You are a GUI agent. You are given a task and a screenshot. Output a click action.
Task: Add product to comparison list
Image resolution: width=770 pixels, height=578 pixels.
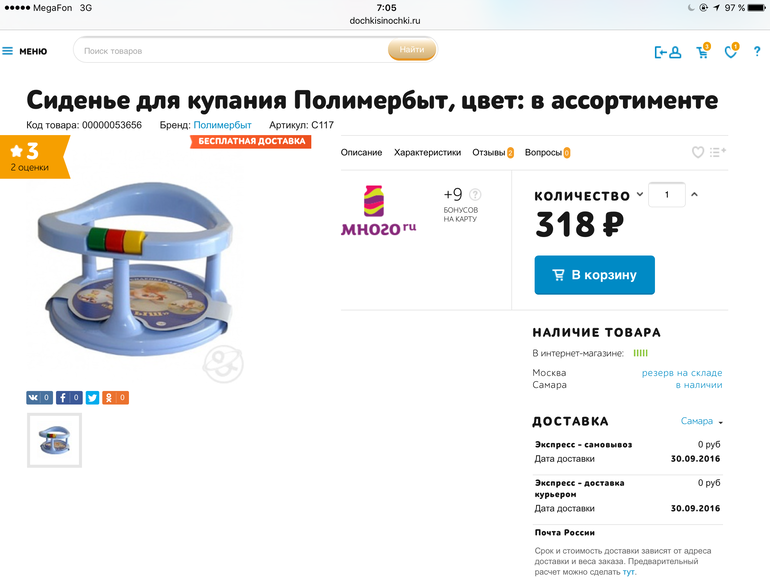[x=717, y=152]
